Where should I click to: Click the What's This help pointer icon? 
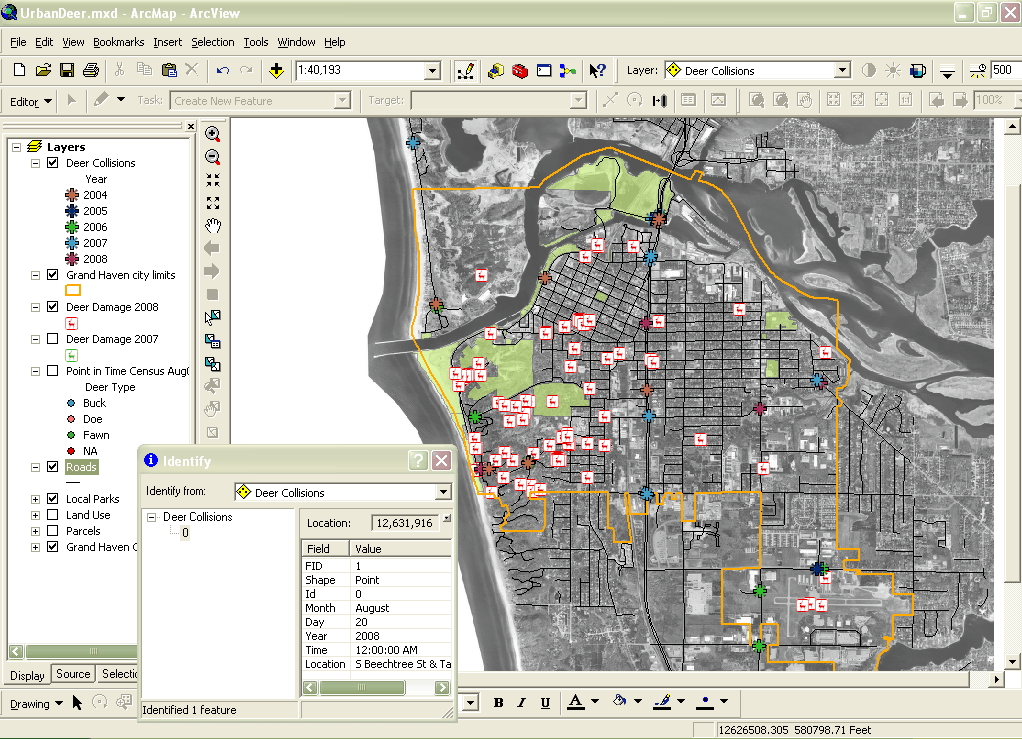pos(597,70)
